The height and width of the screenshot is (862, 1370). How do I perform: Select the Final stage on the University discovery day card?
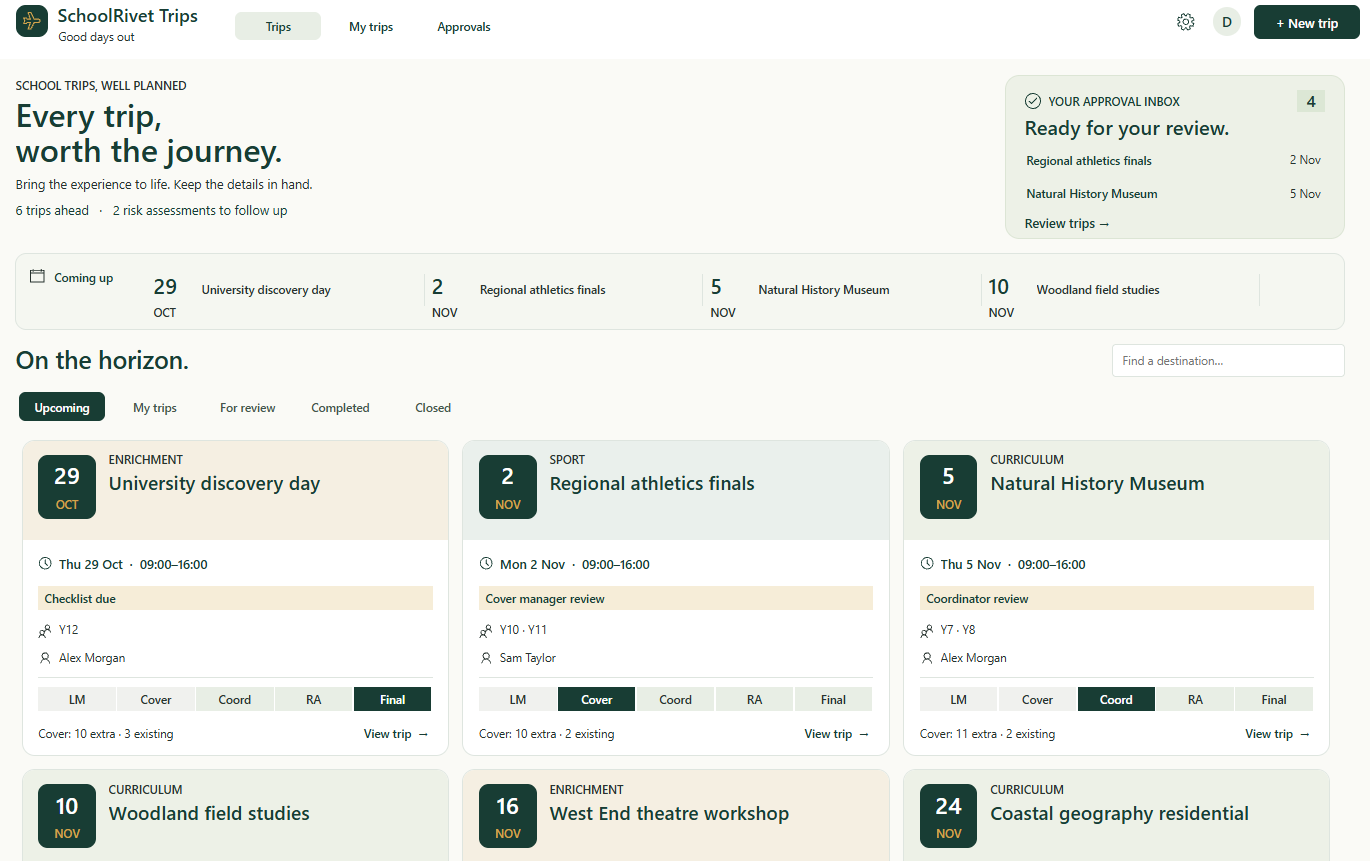393,699
